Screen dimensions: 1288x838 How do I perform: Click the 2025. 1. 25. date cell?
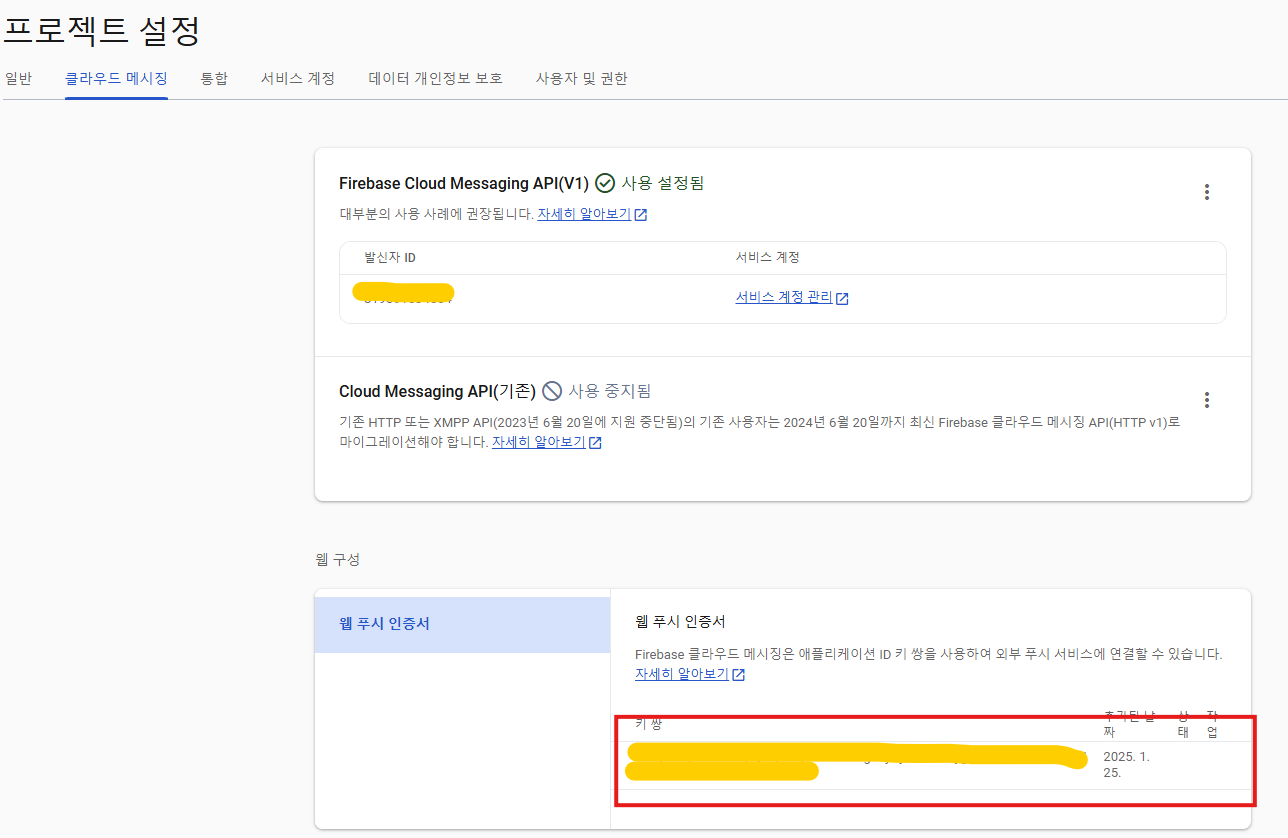[1127, 765]
